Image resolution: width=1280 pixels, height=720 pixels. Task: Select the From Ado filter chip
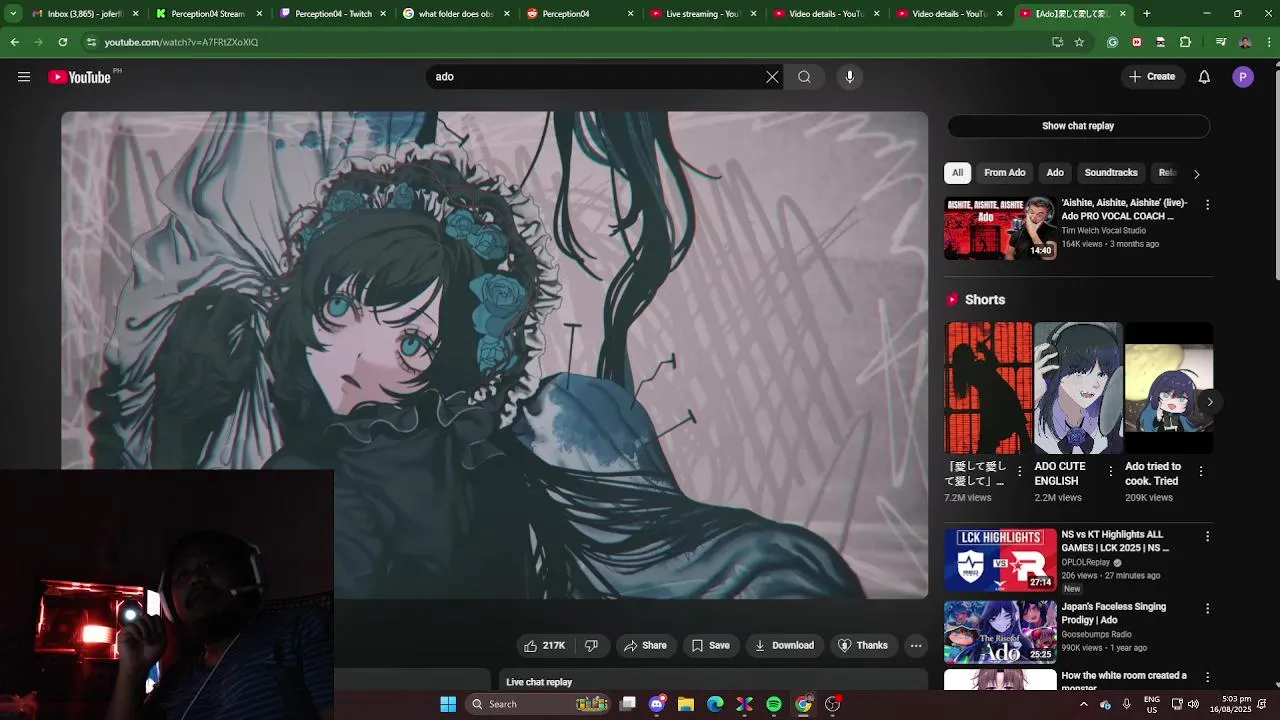point(1004,173)
